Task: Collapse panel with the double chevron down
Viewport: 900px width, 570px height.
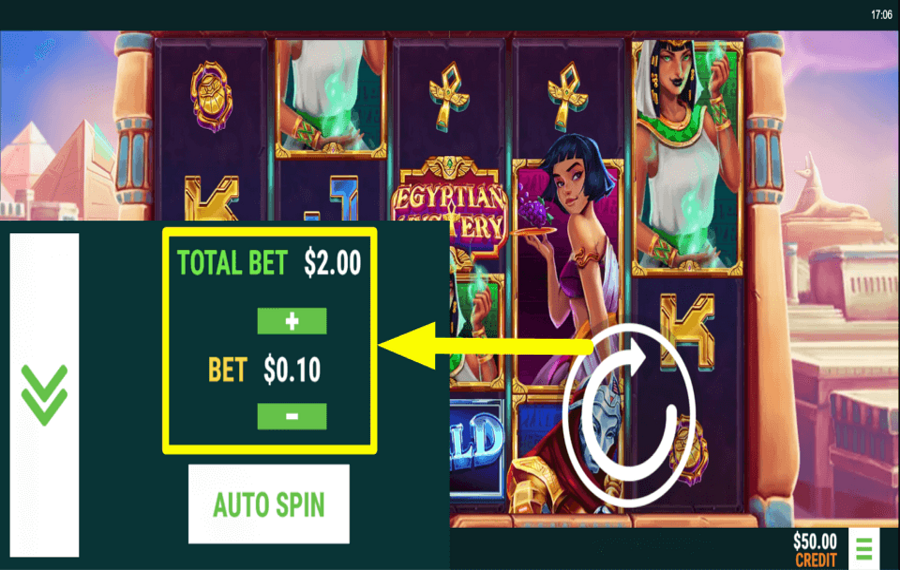Action: (x=44, y=395)
